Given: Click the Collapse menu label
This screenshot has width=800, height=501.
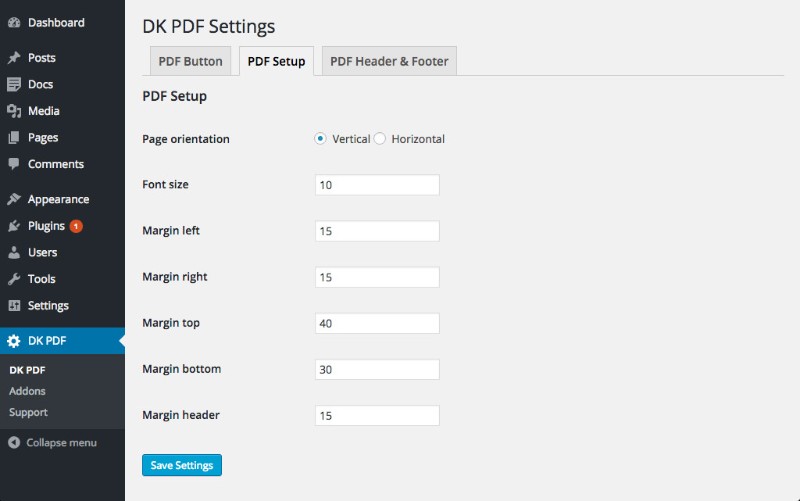Looking at the screenshot, I should (x=61, y=442).
